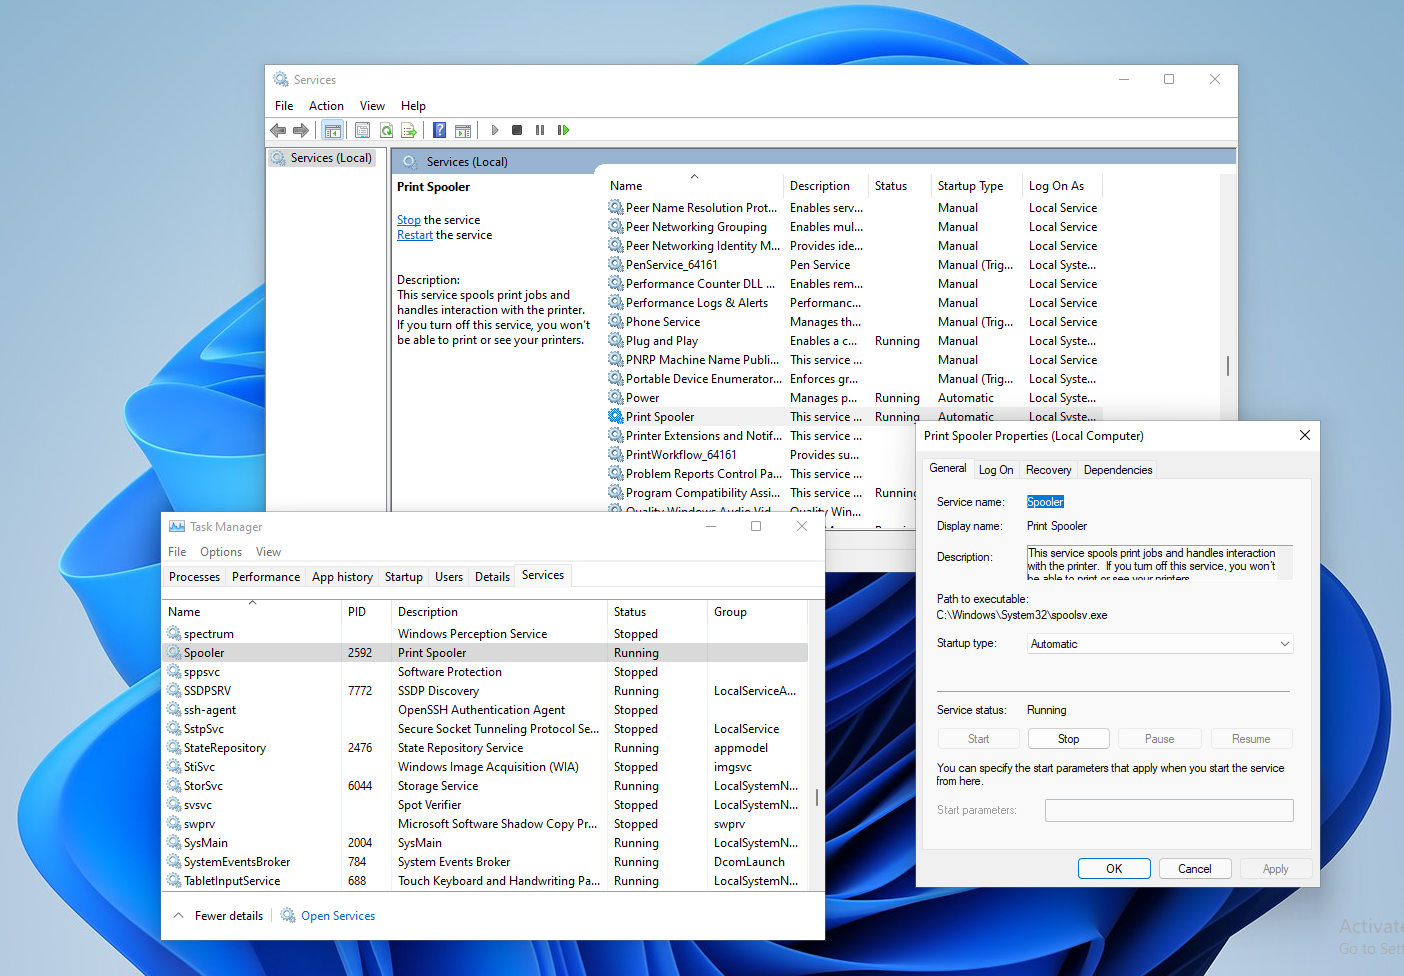Select StateRepository row in Task Manager
Viewport: 1404px width, 976px height.
pos(485,747)
